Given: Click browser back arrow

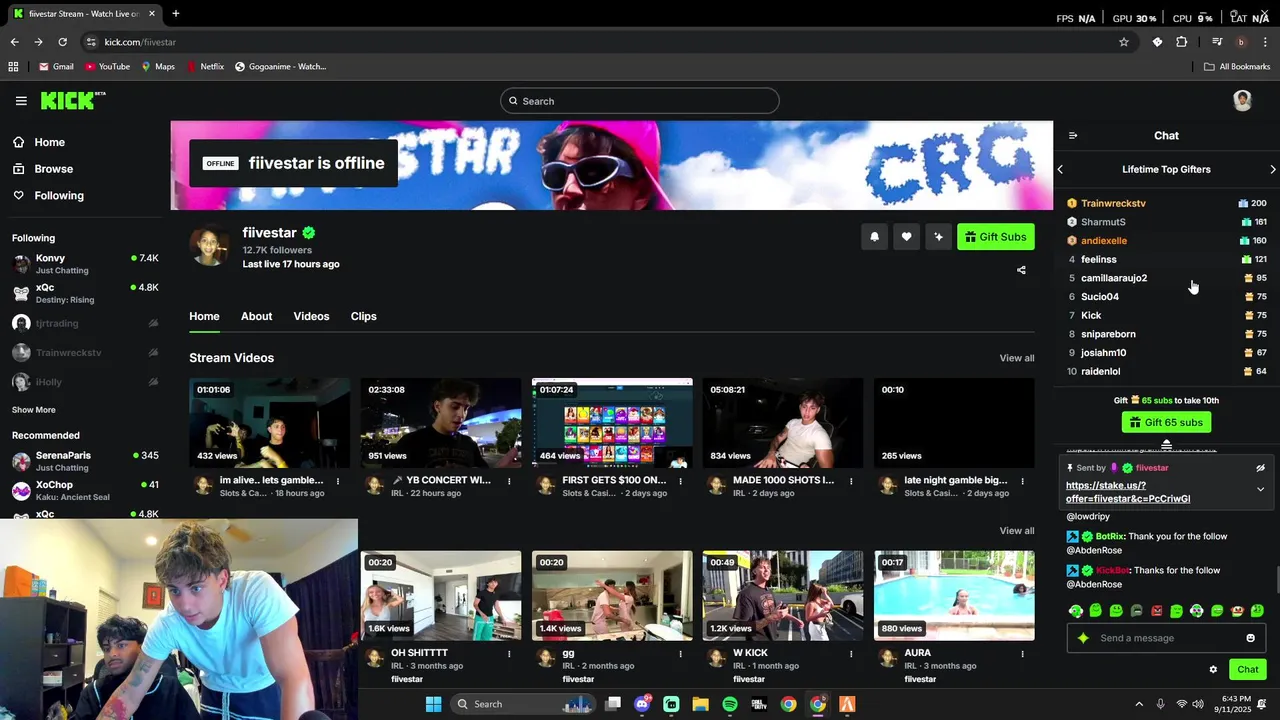Looking at the screenshot, I should click(14, 42).
